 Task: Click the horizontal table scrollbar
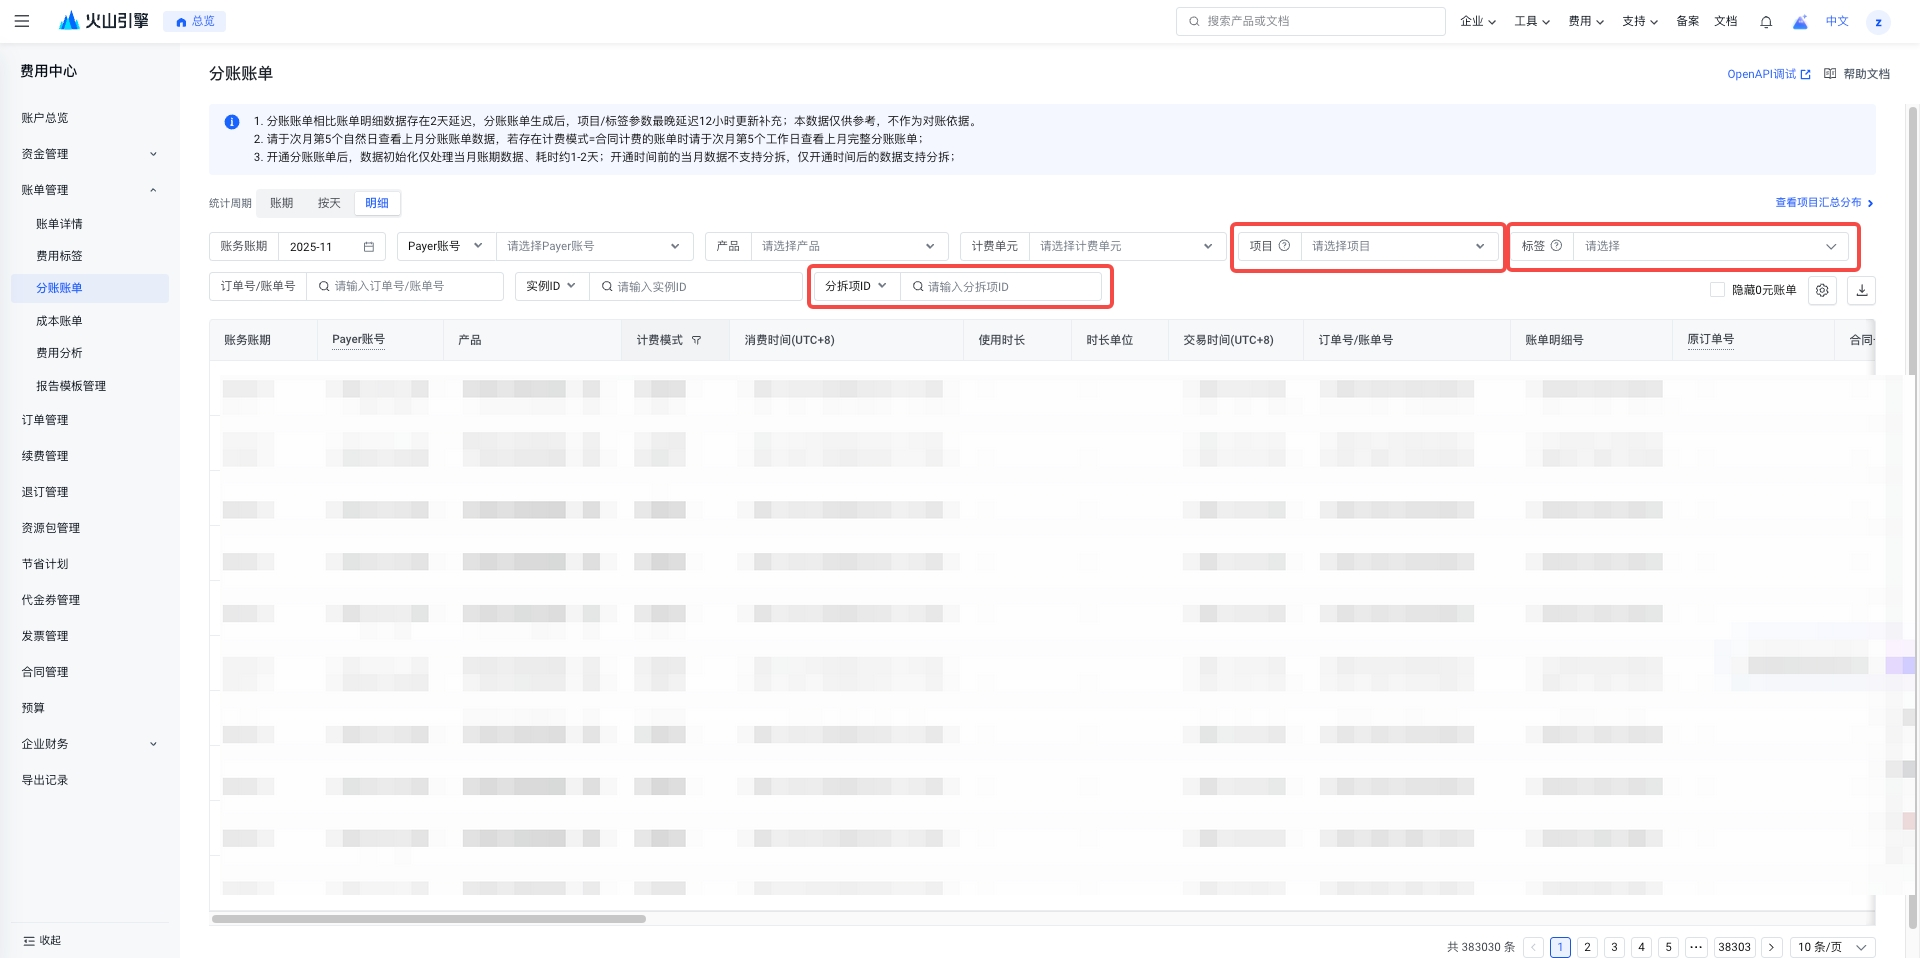click(x=429, y=919)
